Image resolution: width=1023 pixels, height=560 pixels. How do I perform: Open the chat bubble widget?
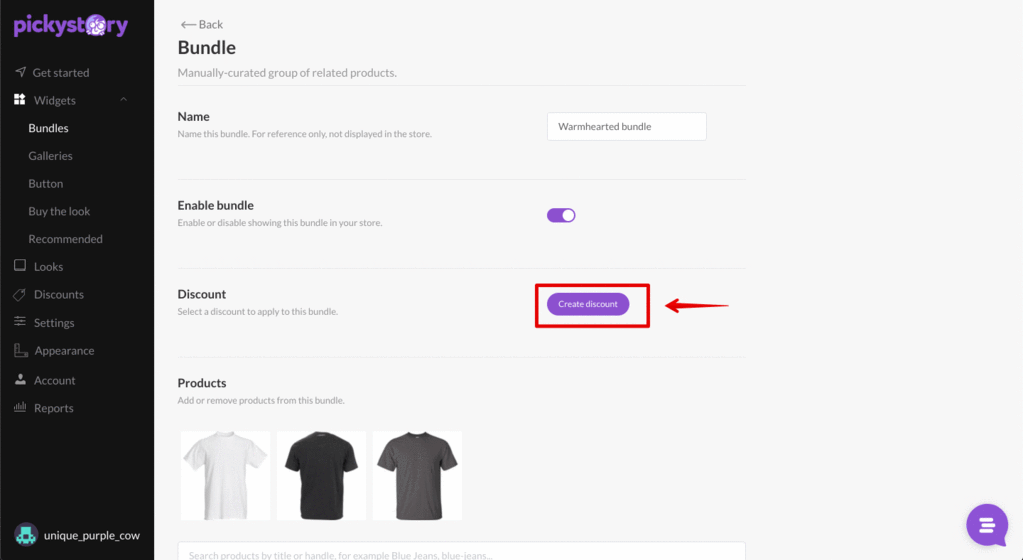pyautogui.click(x=987, y=525)
